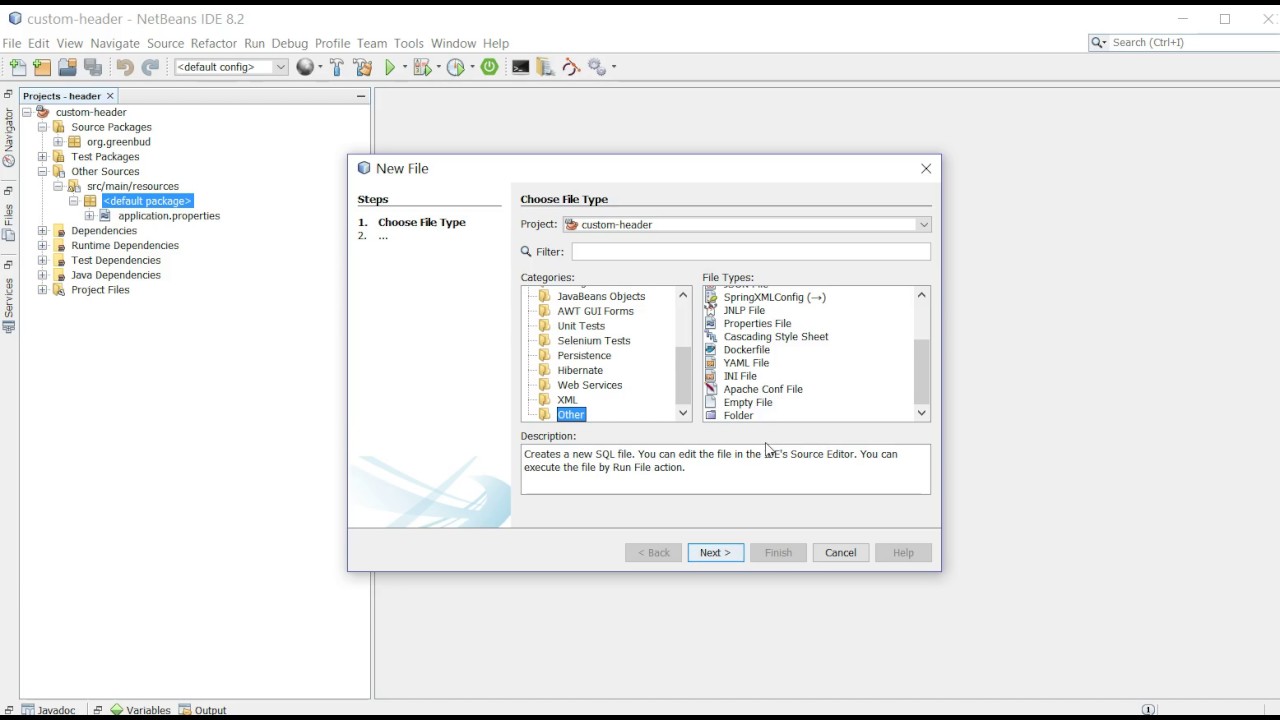Open the Variables panel at the bottom
This screenshot has width=1280, height=720.
click(141, 710)
